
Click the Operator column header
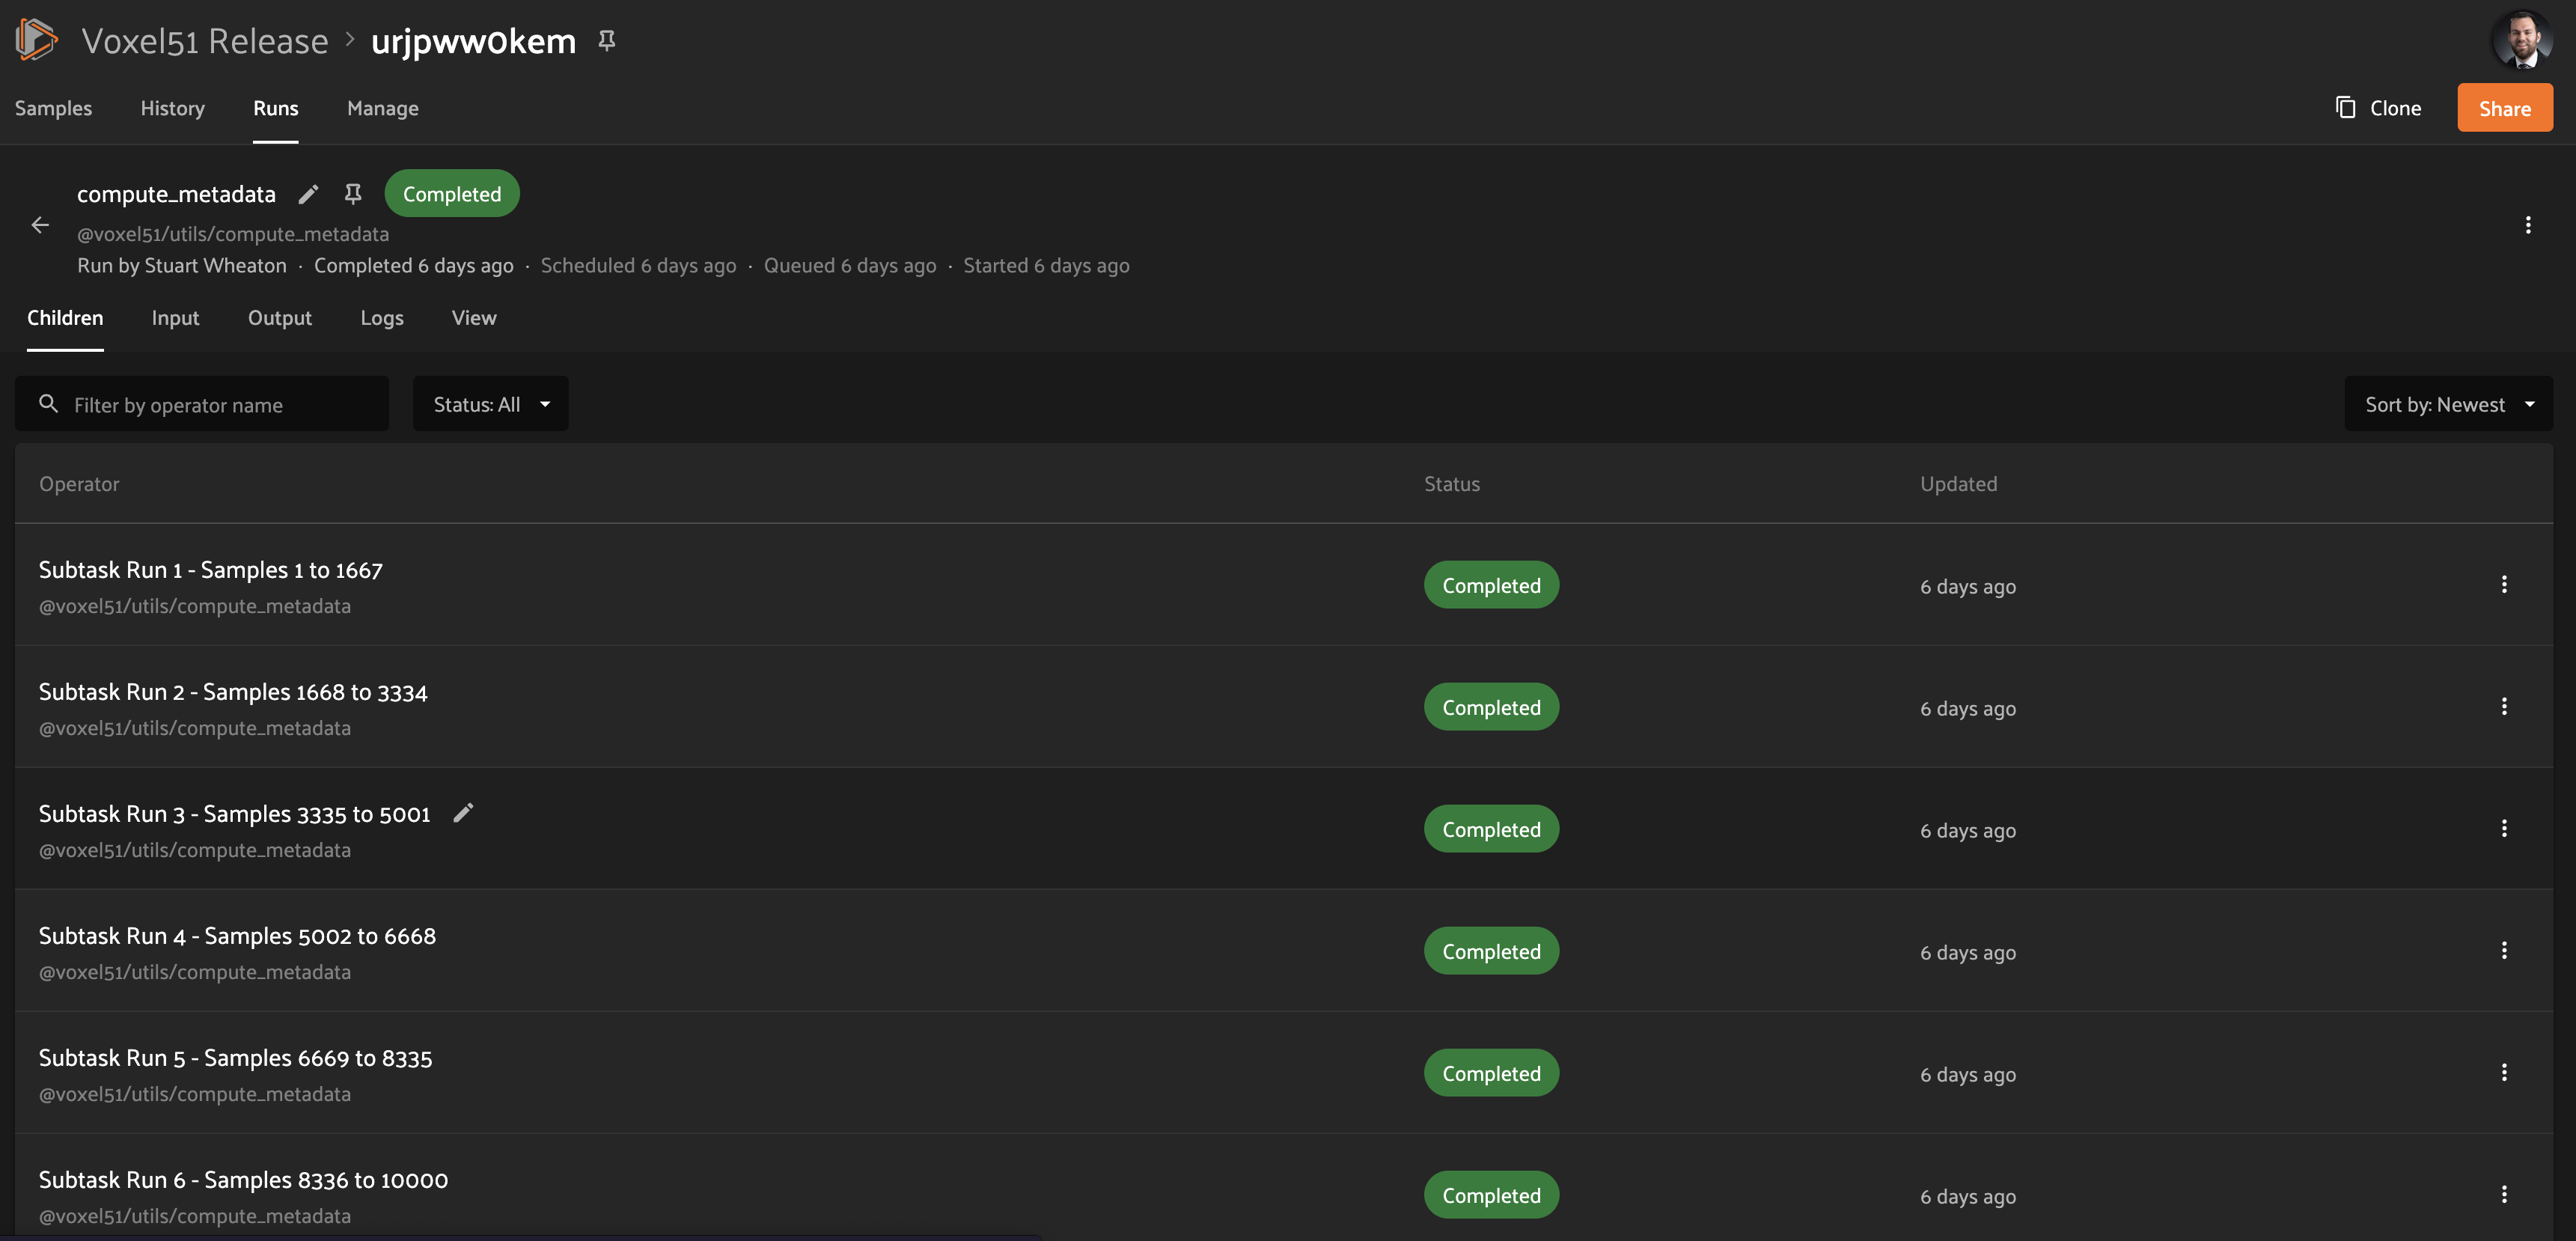click(x=79, y=484)
